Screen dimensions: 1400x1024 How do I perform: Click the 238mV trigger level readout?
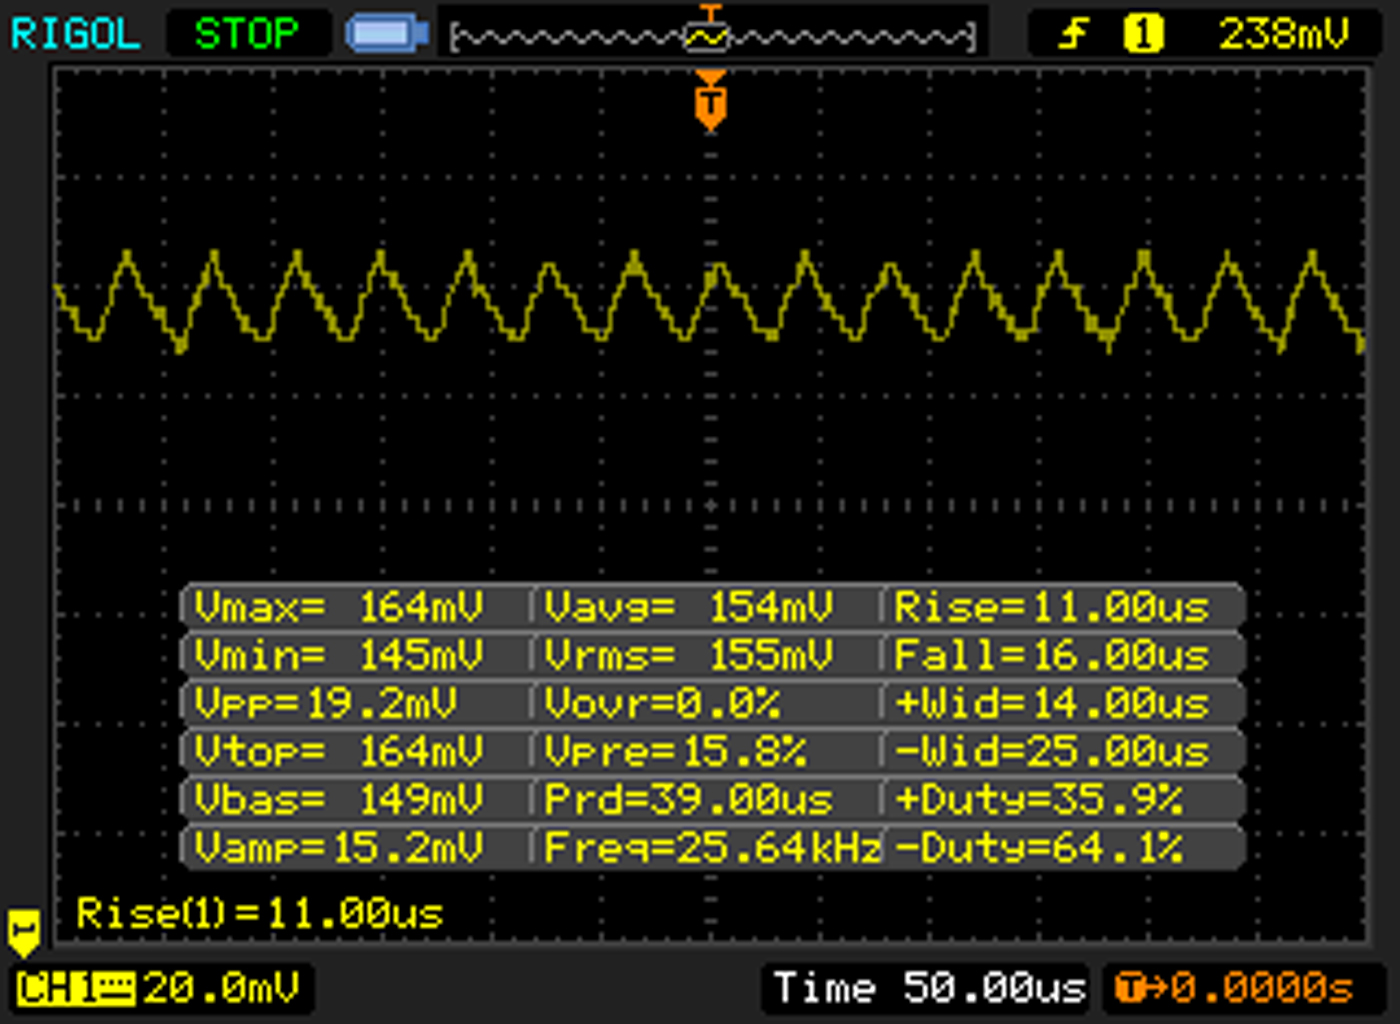[x=1283, y=34]
